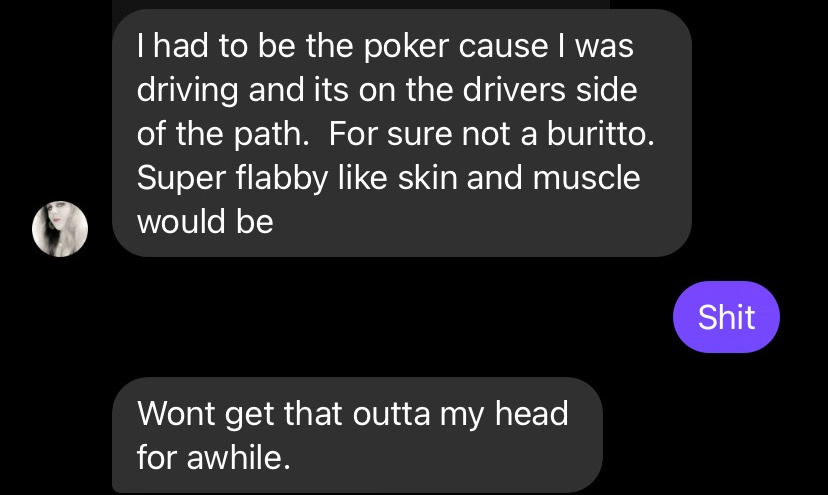The image size is (828, 495).
Task: Click the word "Wont" in the bottom message
Action: pyautogui.click(x=176, y=413)
